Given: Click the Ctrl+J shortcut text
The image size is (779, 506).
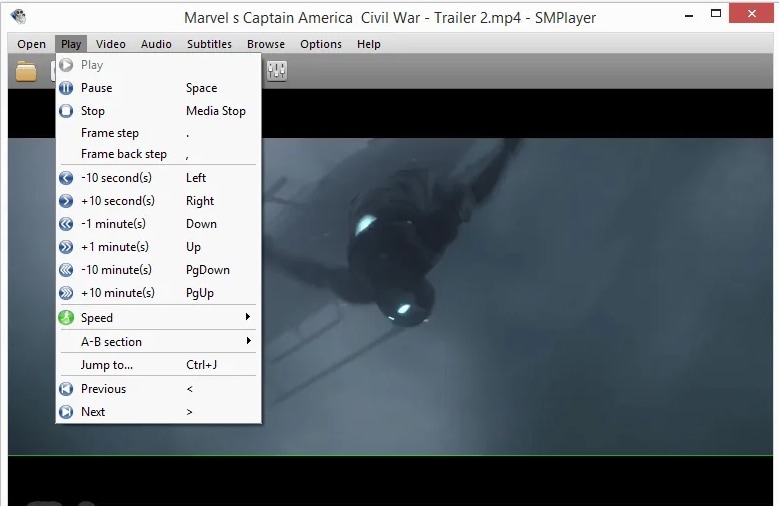Looking at the screenshot, I should coord(201,365).
